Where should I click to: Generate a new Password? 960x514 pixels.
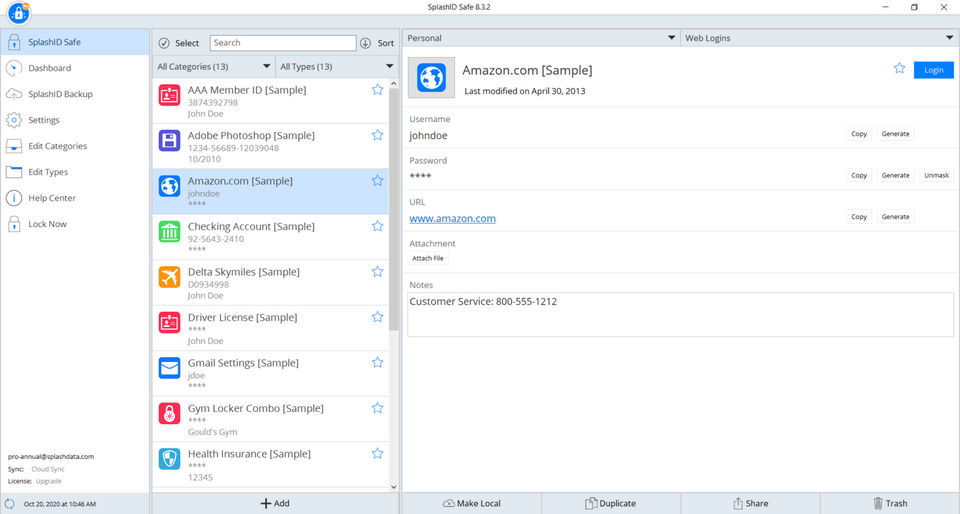point(895,175)
